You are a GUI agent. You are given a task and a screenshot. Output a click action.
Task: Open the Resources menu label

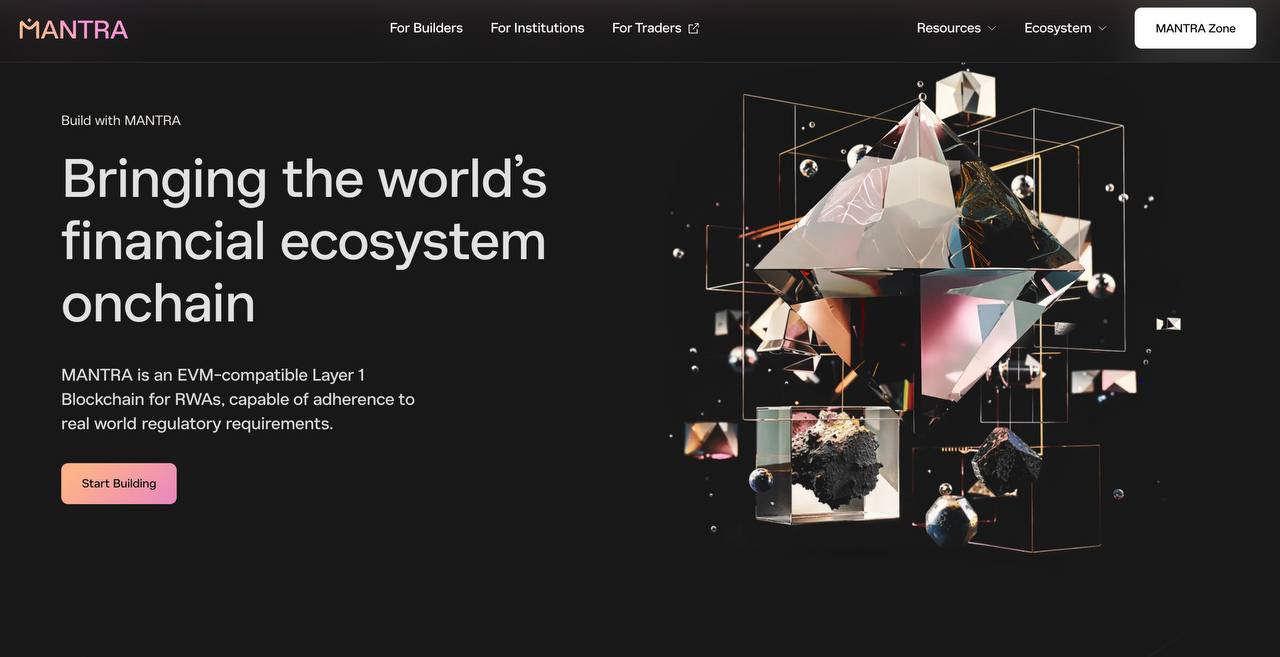pyautogui.click(x=948, y=28)
